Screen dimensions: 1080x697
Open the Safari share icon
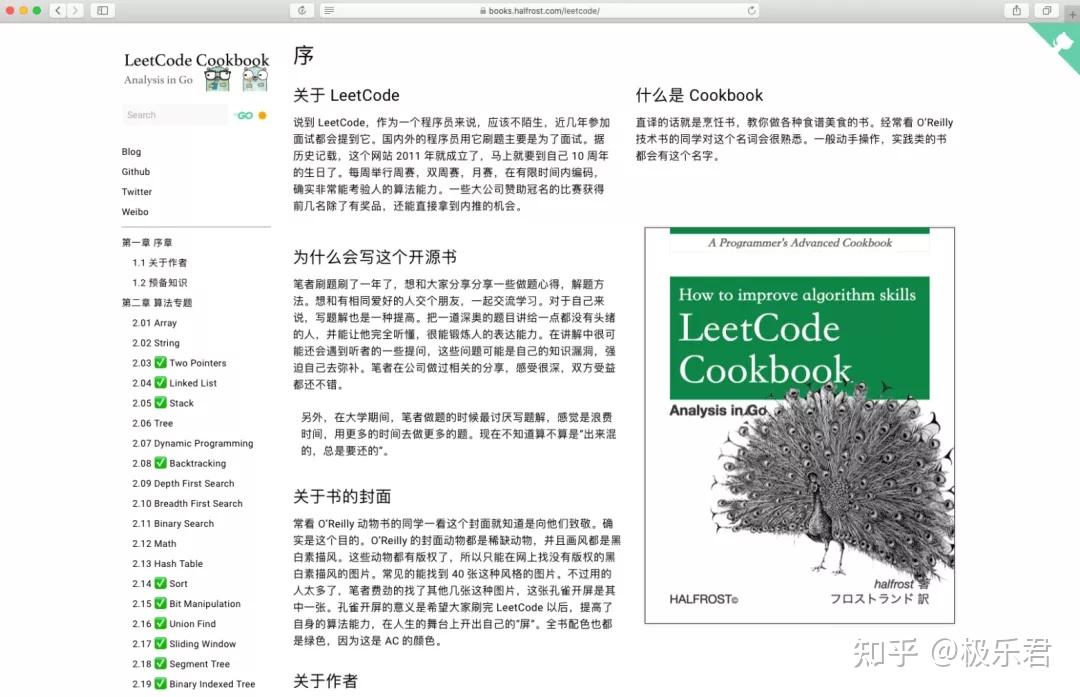(x=1016, y=10)
